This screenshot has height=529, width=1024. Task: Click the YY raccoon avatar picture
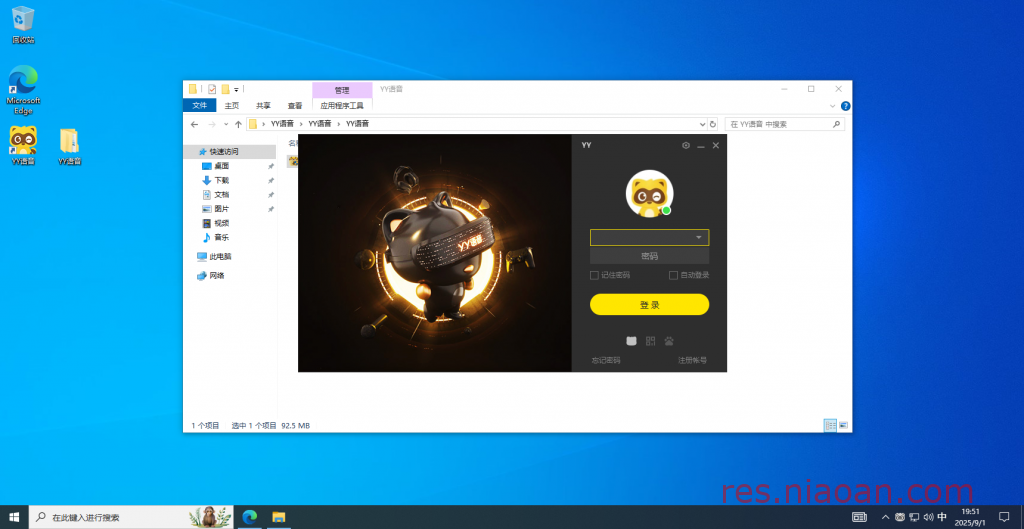click(x=649, y=194)
